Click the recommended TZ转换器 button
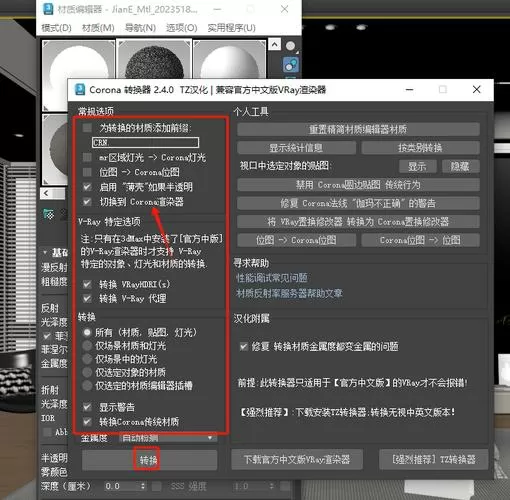This screenshot has width=510, height=500. [434, 460]
